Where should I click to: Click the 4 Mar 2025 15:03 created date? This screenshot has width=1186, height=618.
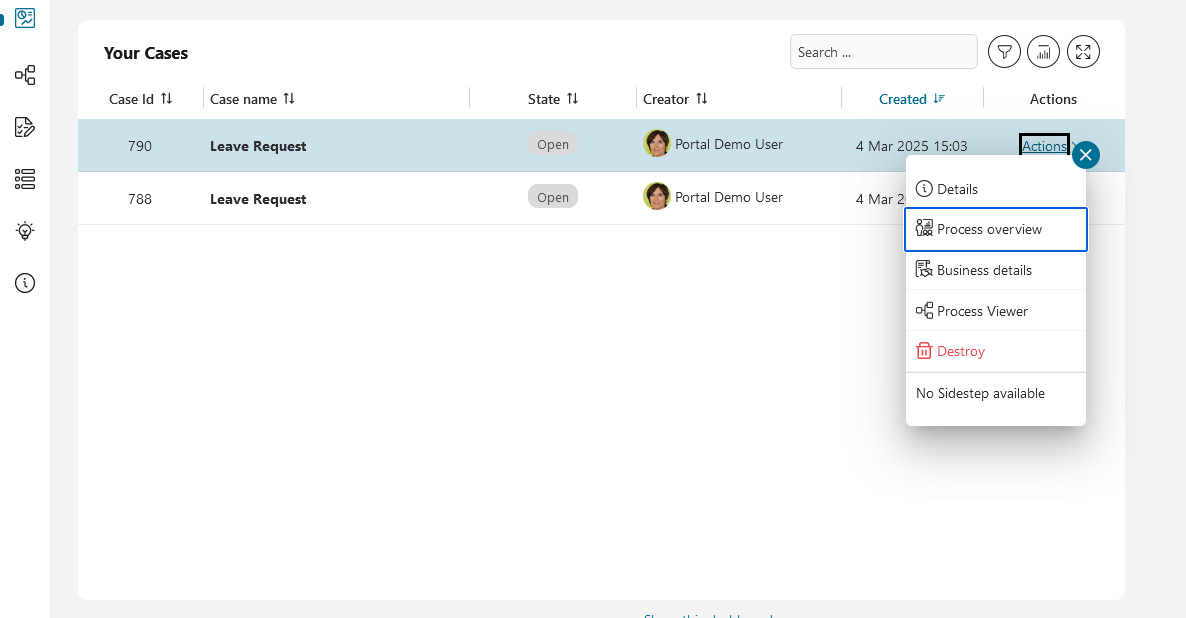point(911,146)
